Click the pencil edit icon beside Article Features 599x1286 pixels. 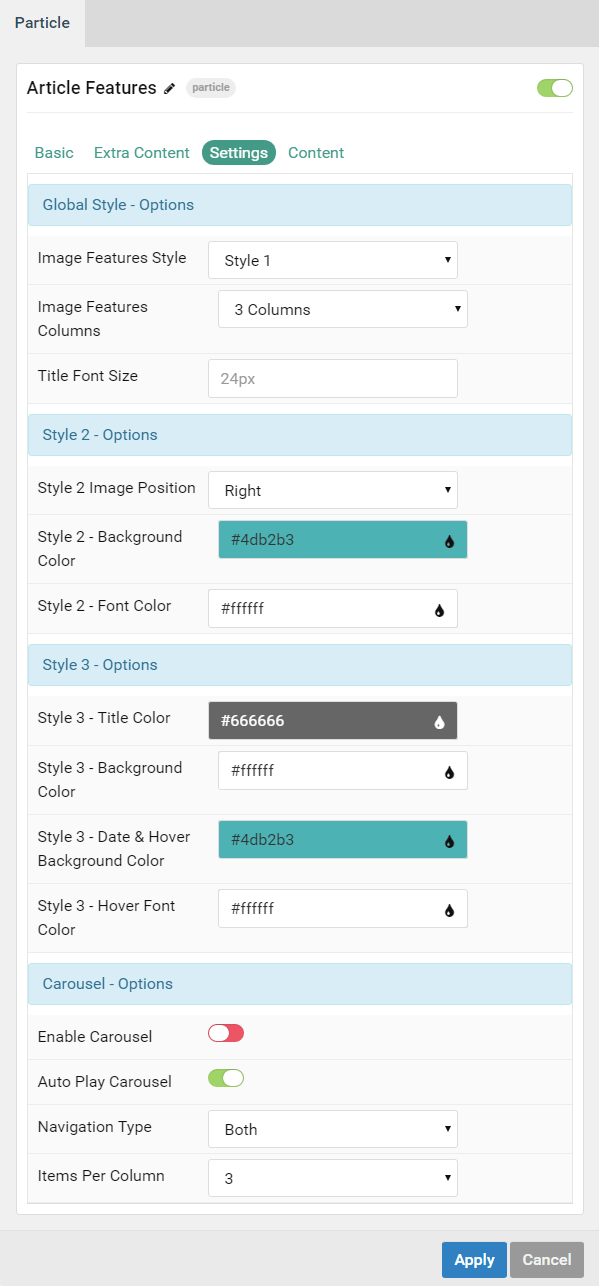click(170, 88)
